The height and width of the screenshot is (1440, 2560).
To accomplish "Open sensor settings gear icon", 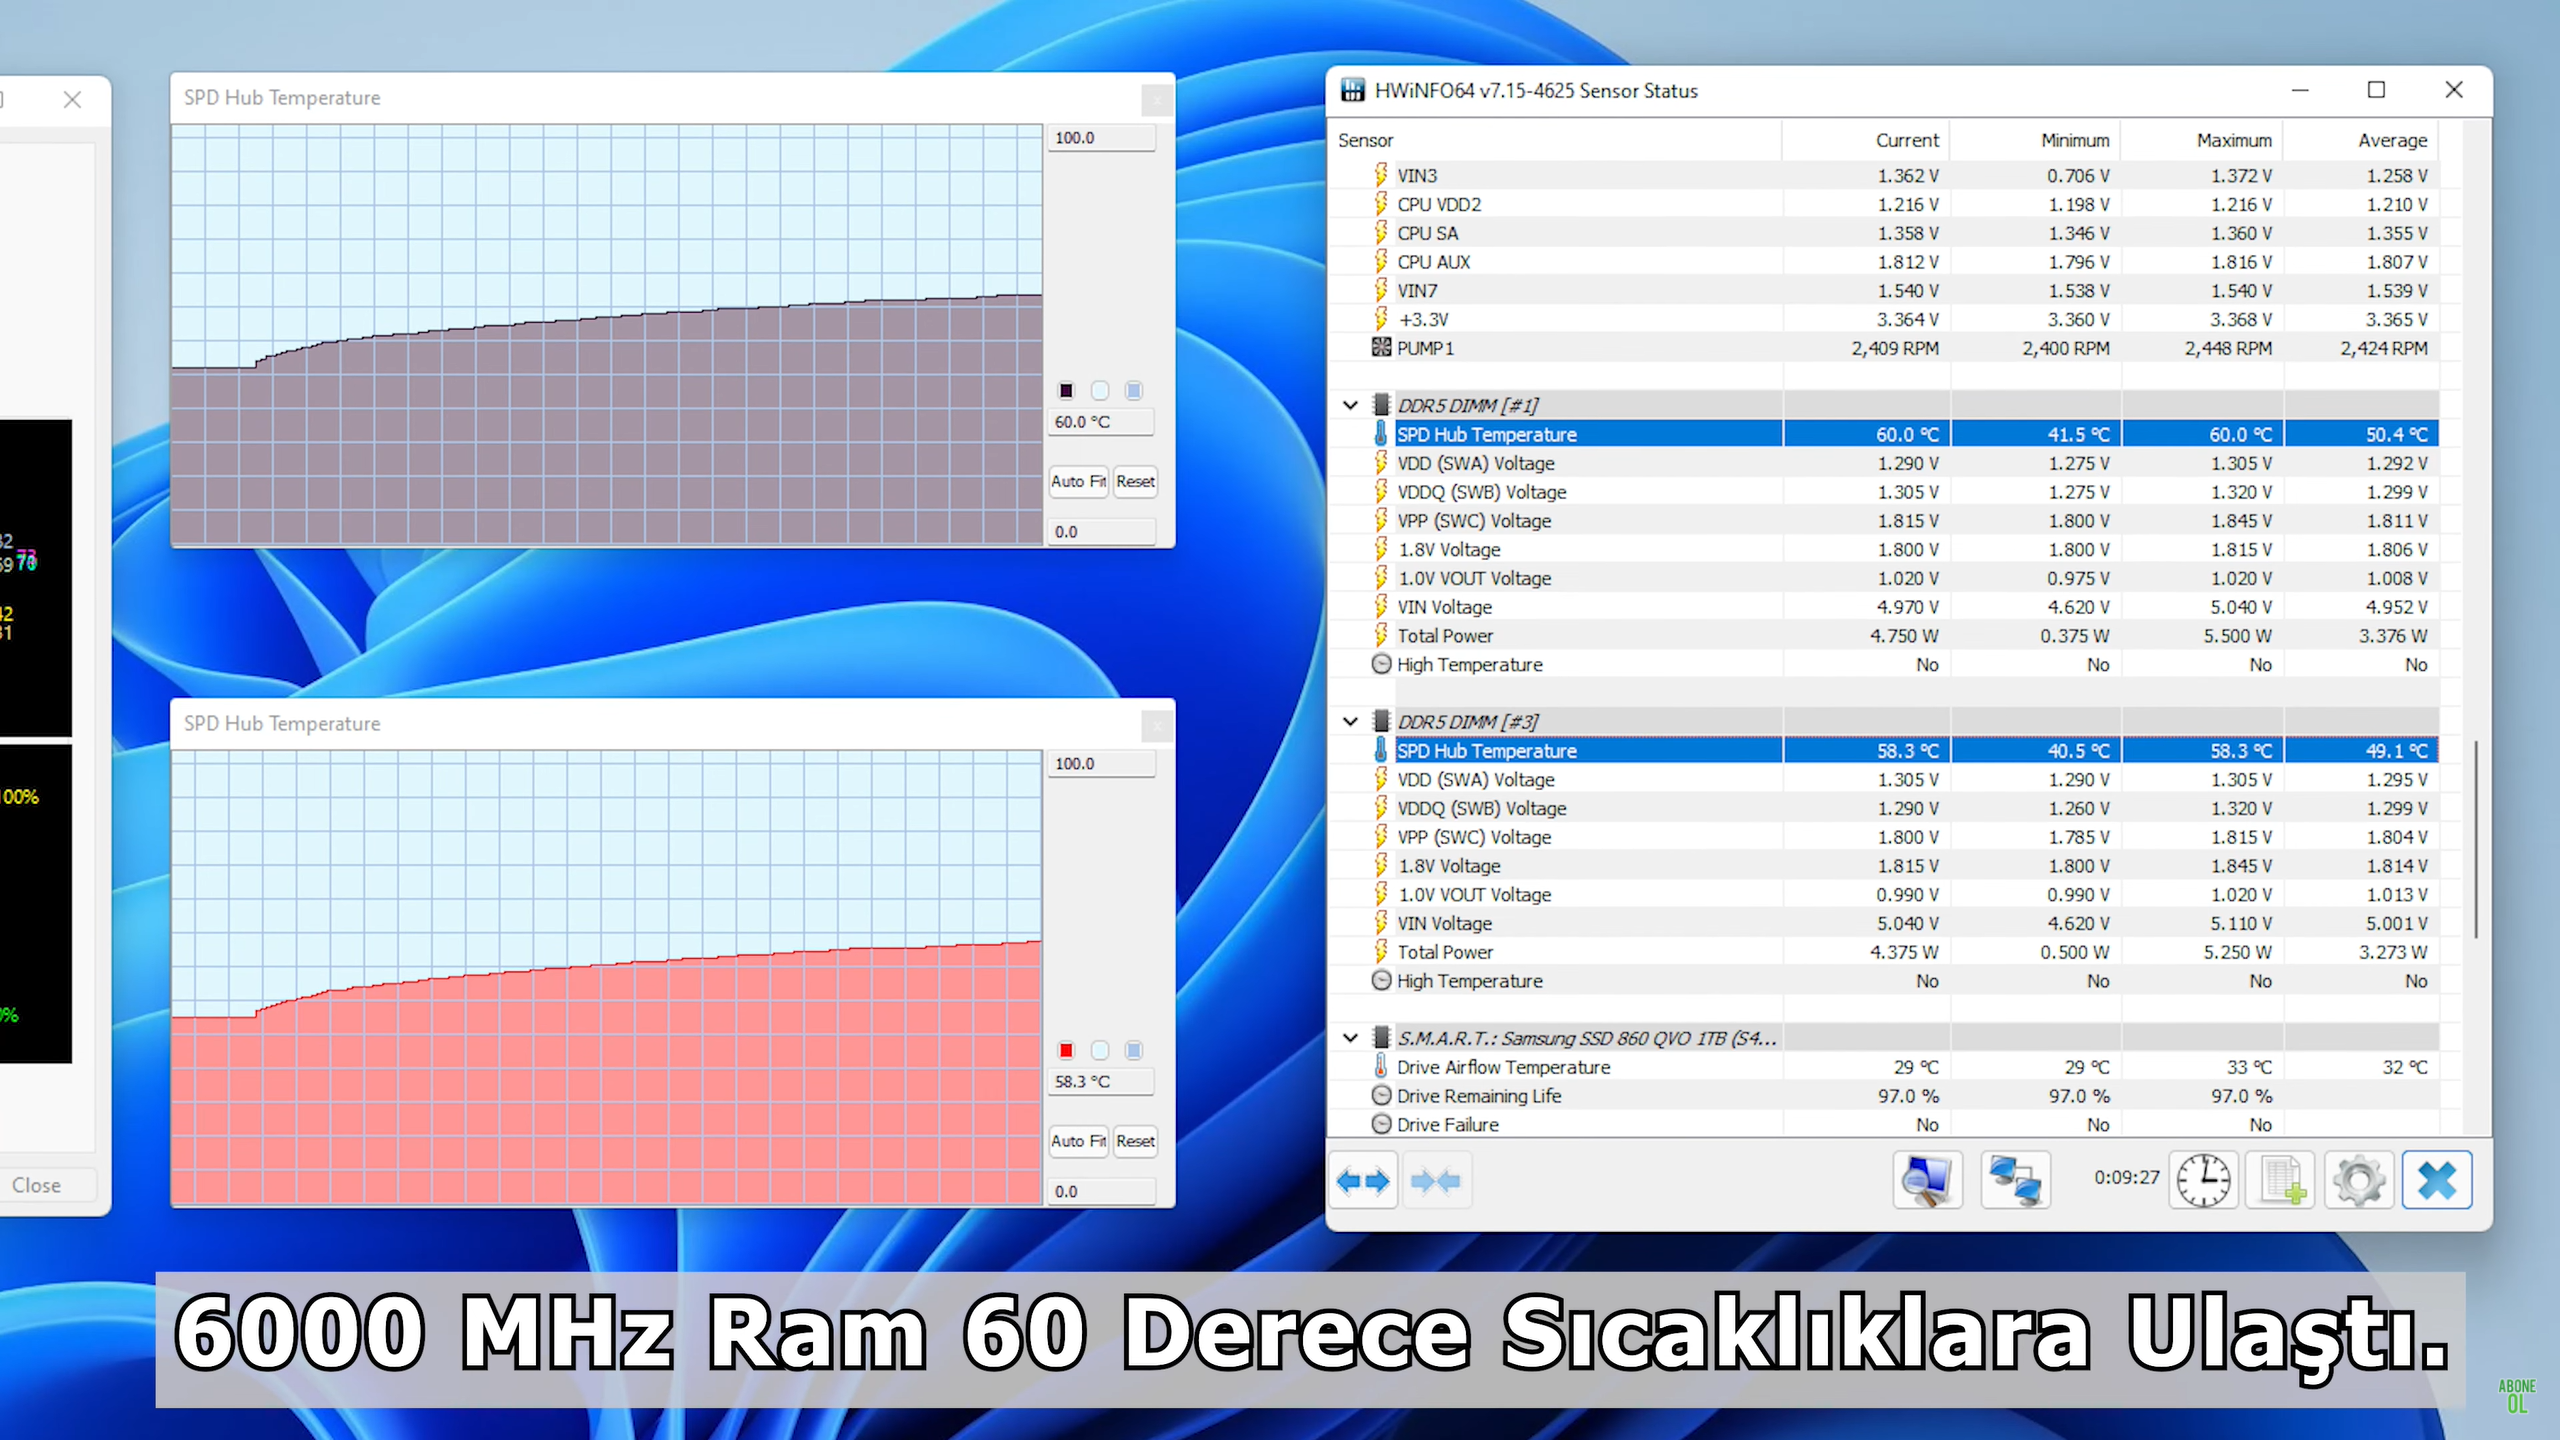I will (x=2359, y=1180).
